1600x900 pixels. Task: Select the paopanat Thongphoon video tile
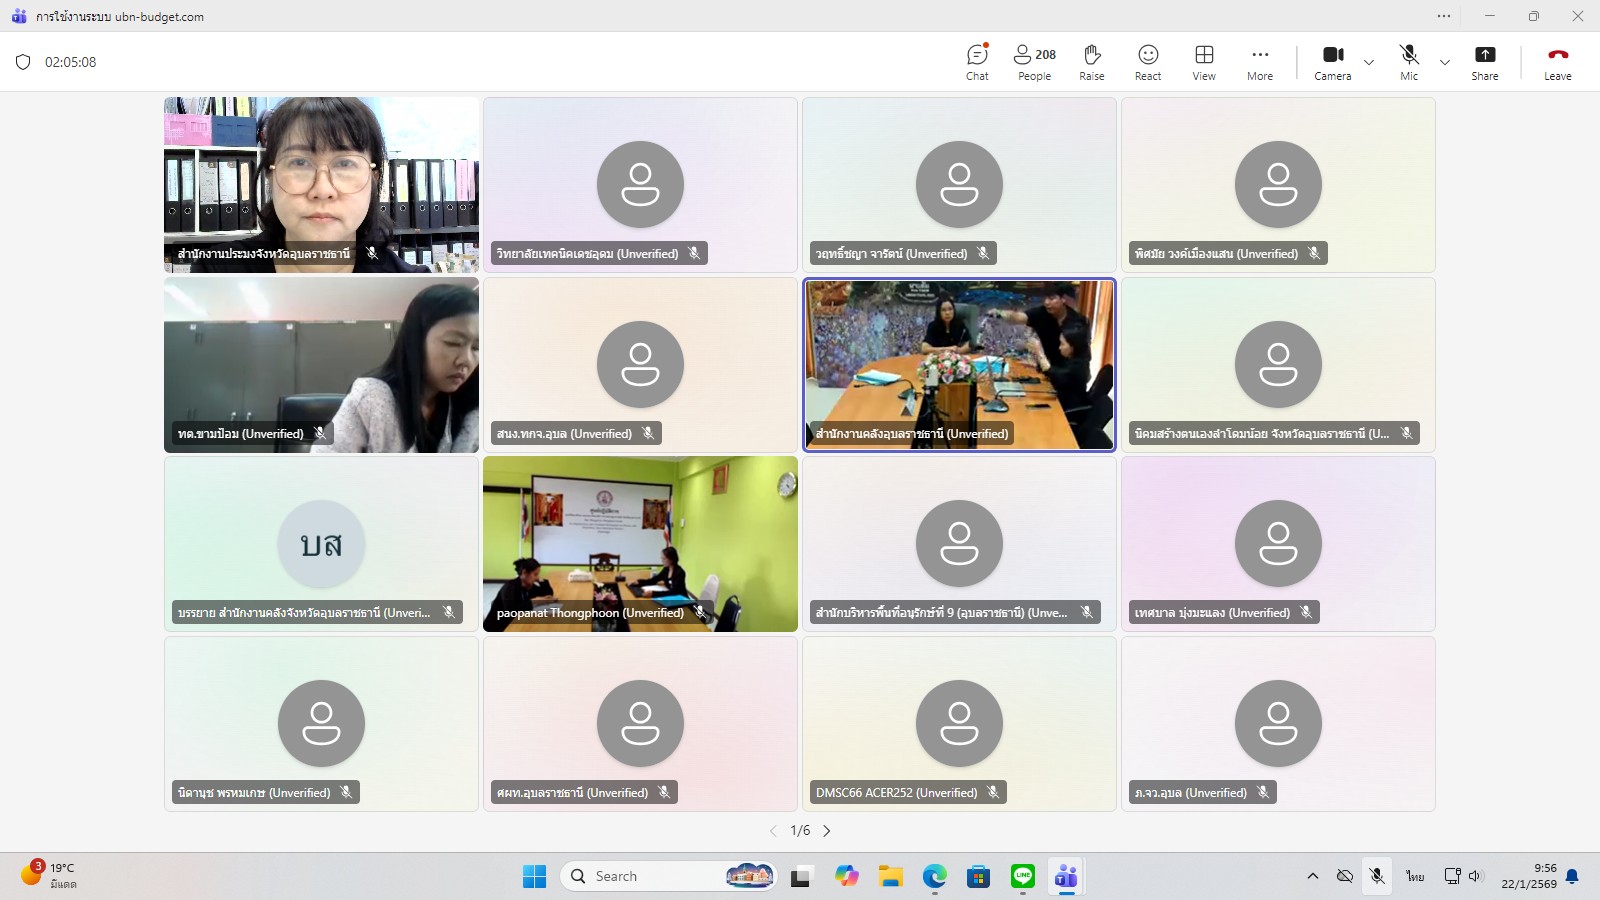[640, 544]
